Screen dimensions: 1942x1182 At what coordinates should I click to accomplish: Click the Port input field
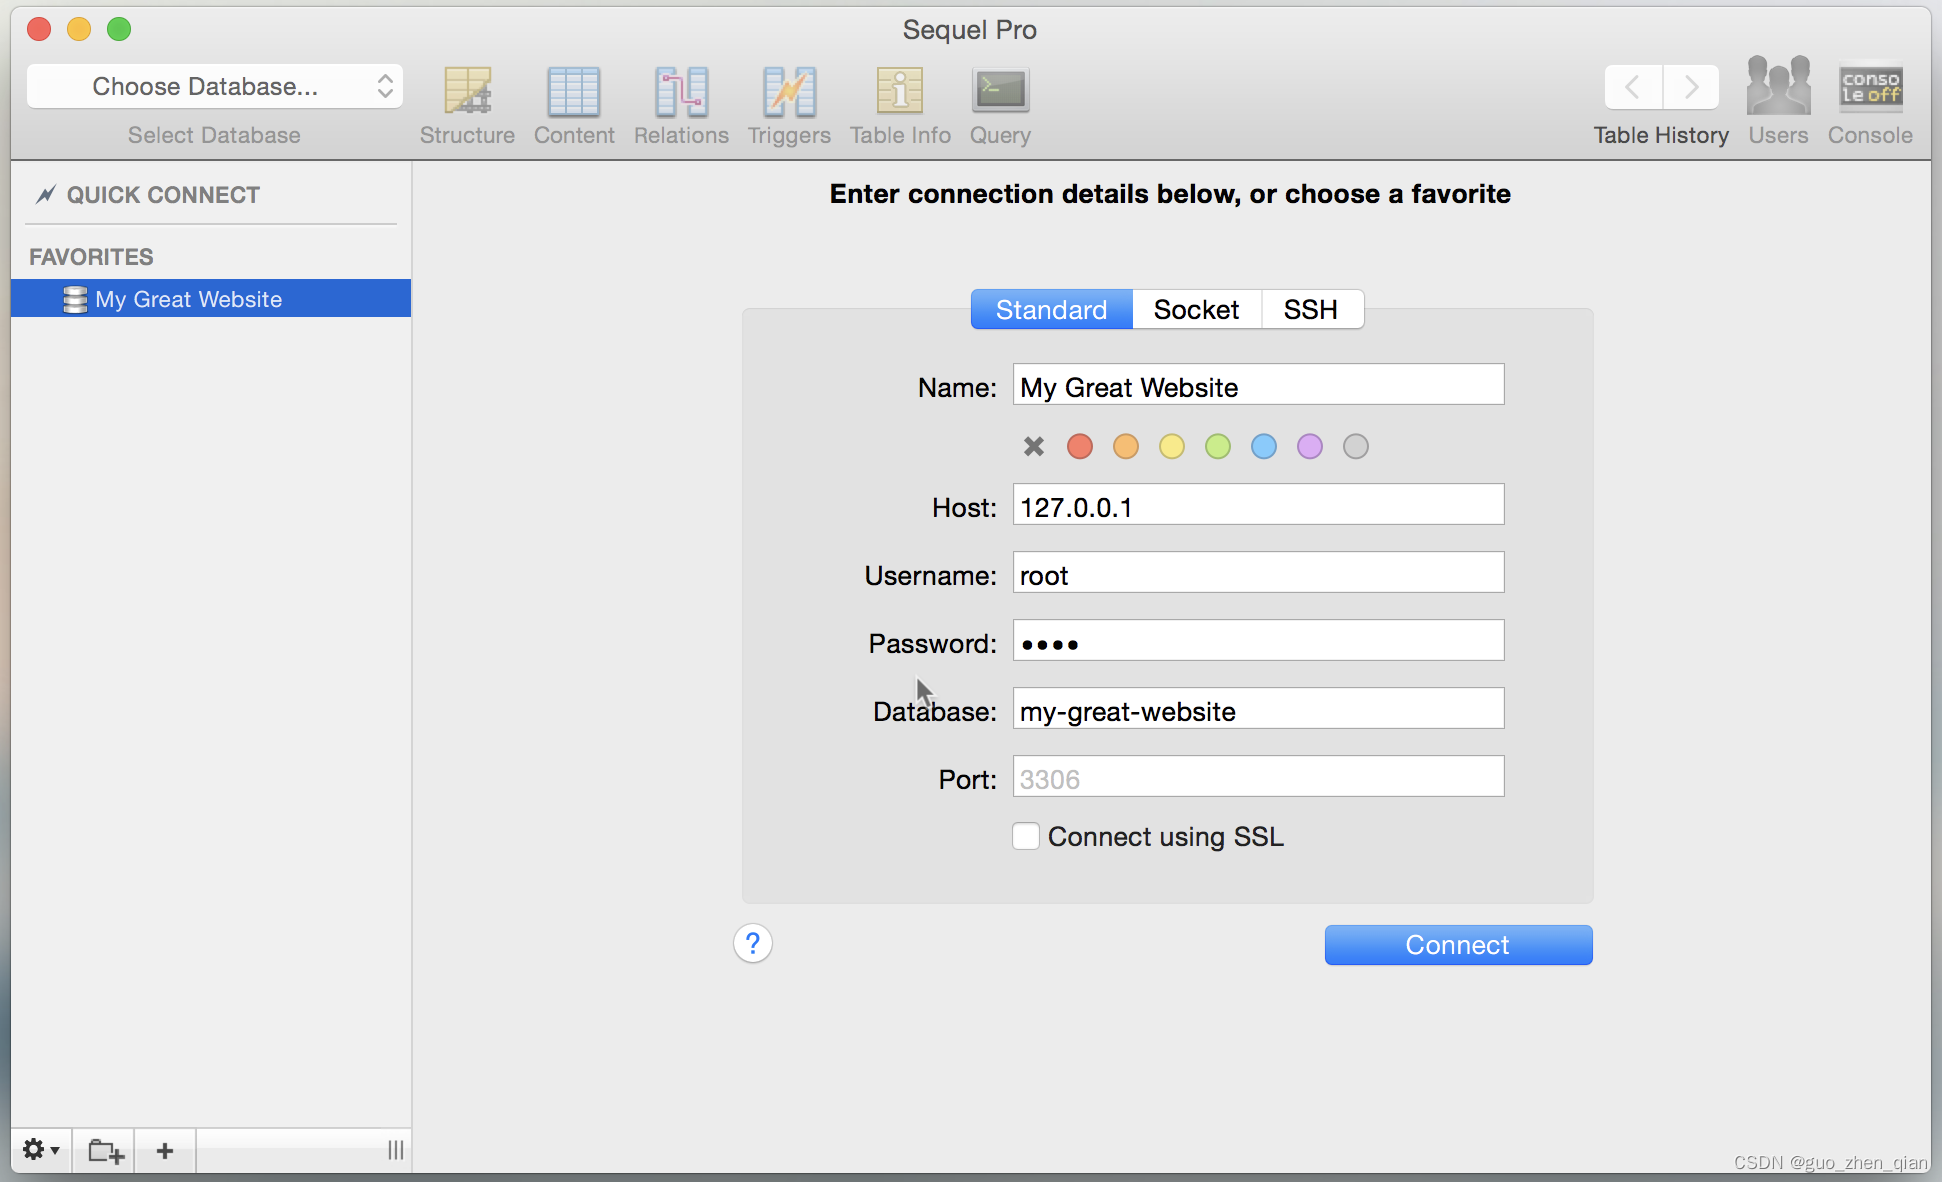(1258, 777)
